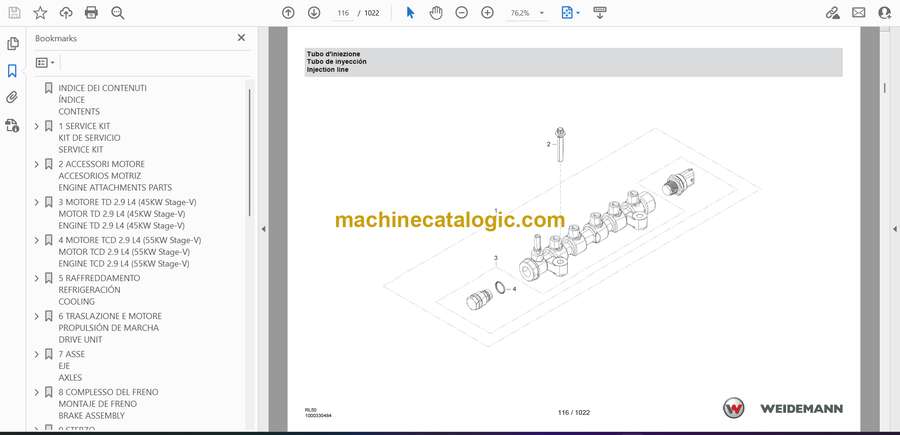Image resolution: width=900 pixels, height=435 pixels.
Task: Expand the 5 RAFFREDDAMENTO bookmark
Action: coord(37,278)
